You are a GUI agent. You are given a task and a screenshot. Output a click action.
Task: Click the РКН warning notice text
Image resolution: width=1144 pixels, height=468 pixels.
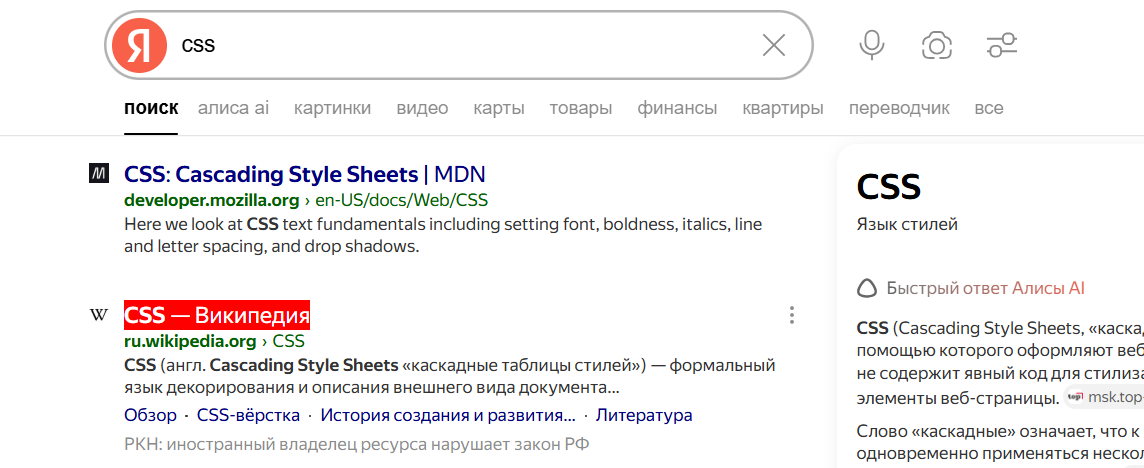pos(357,444)
